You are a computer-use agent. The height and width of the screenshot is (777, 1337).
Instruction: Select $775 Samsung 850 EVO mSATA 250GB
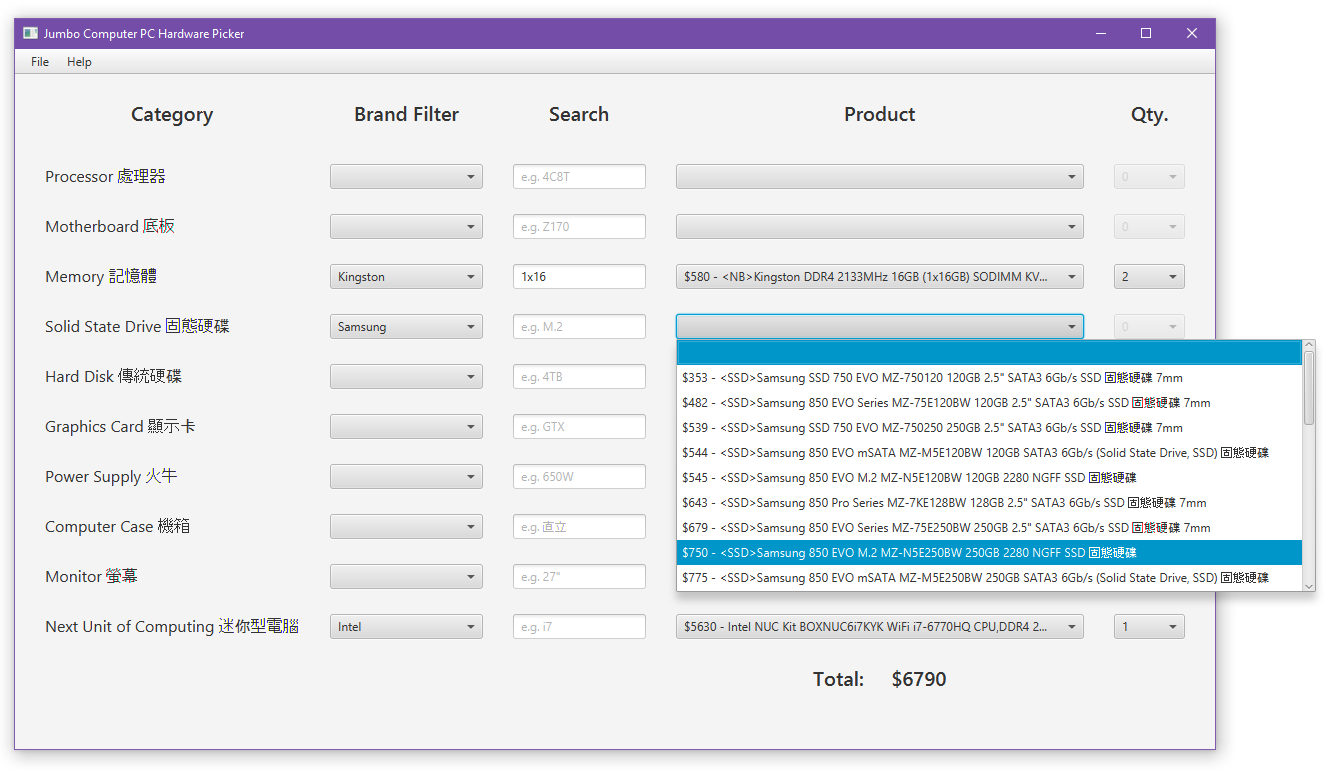pyautogui.click(x=989, y=578)
